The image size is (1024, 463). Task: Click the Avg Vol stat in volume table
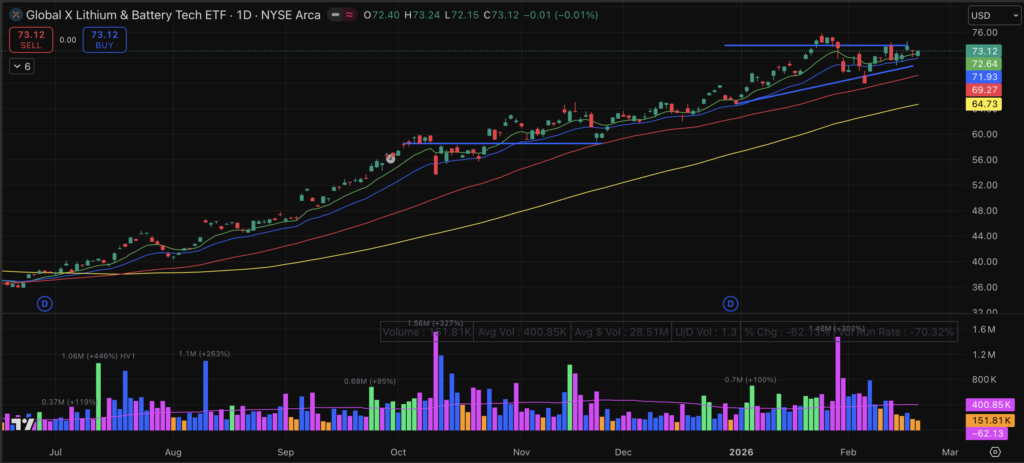tap(518, 332)
